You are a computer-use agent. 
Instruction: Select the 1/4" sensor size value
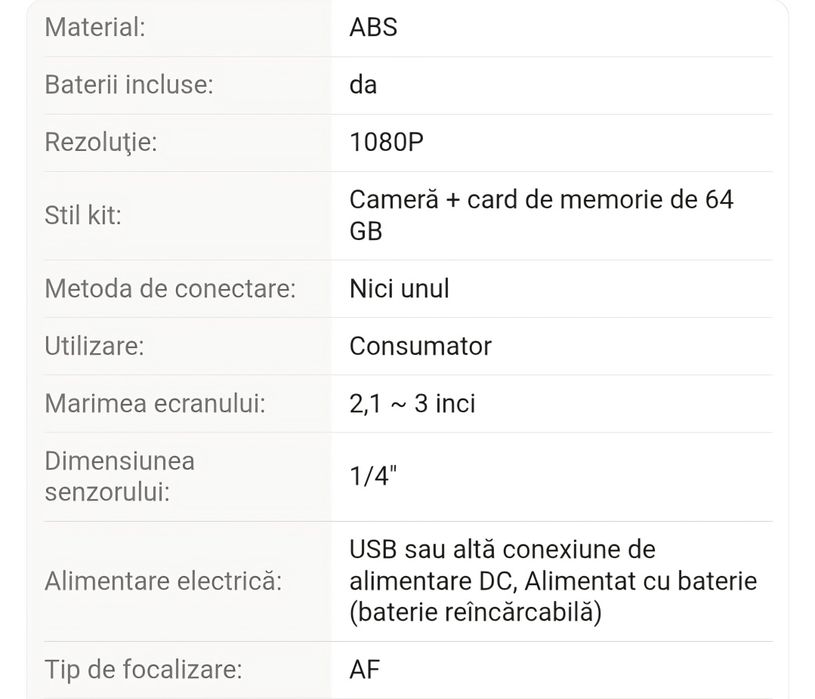[373, 477]
